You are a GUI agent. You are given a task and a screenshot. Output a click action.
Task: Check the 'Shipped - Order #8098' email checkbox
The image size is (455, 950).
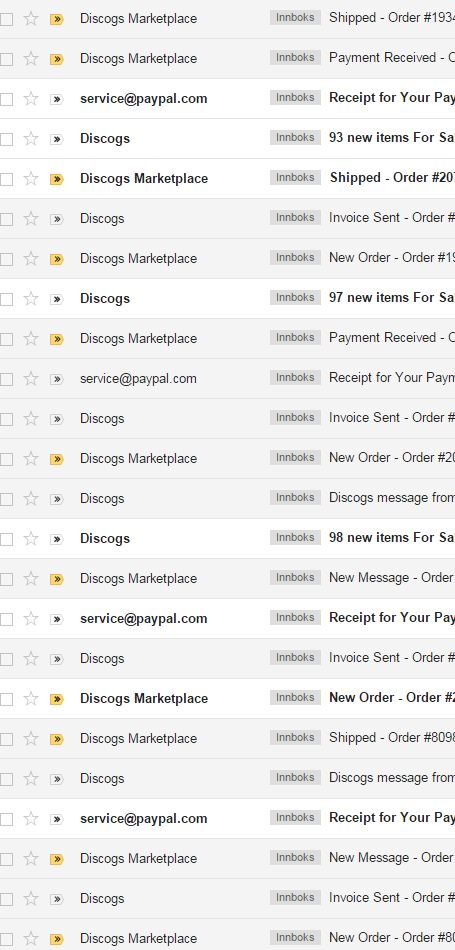point(6,739)
